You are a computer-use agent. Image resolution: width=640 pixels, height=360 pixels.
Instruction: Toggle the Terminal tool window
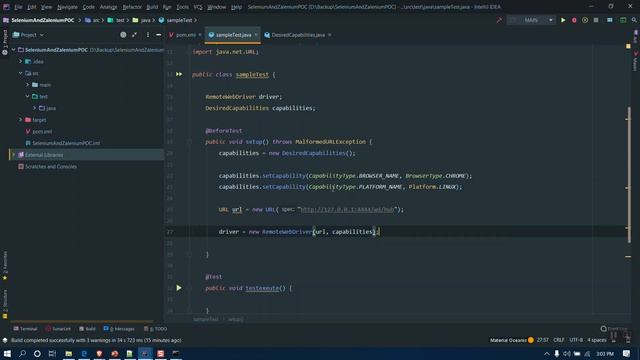pyautogui.click(x=25, y=329)
